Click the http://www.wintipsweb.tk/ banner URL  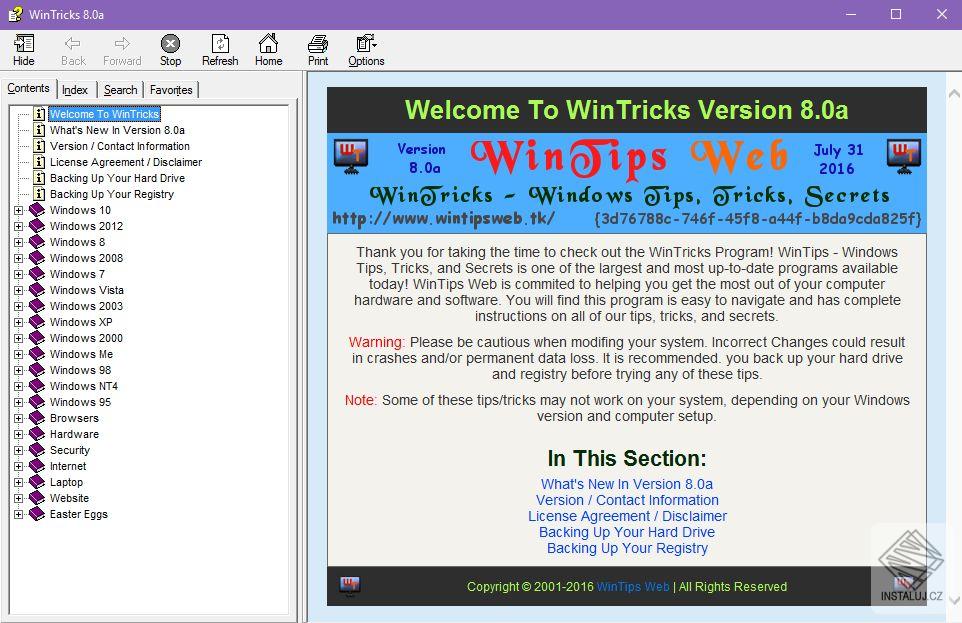pos(443,219)
